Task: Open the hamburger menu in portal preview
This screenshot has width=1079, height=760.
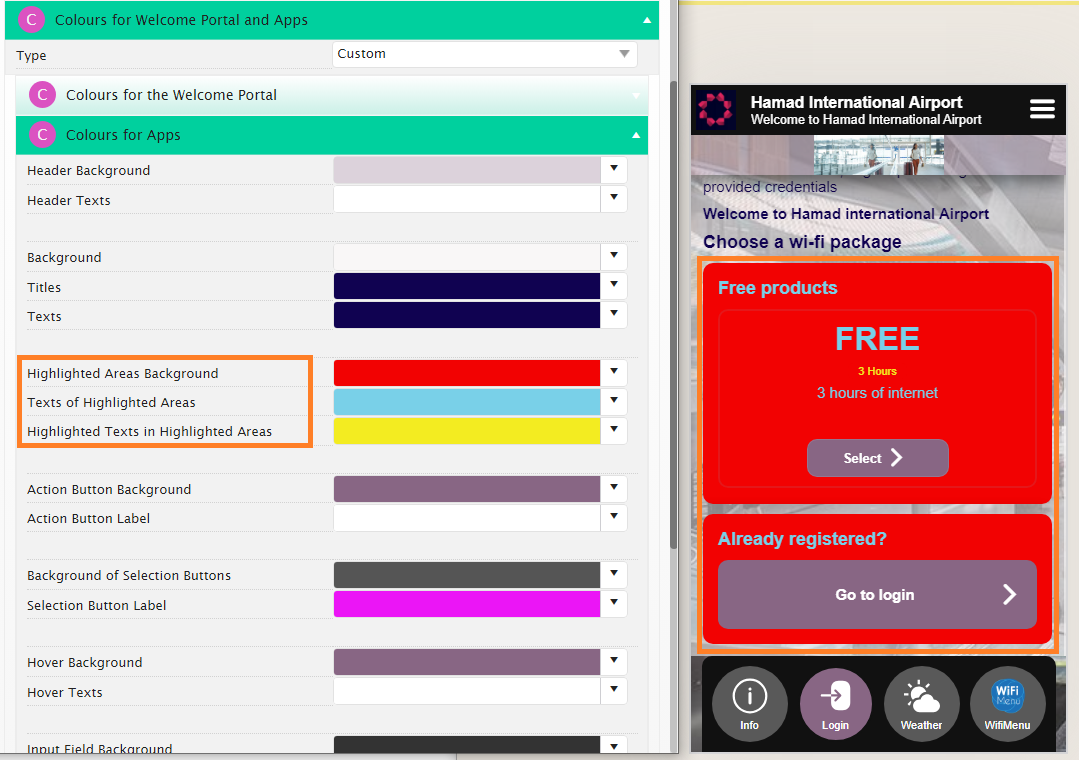Action: (1042, 109)
